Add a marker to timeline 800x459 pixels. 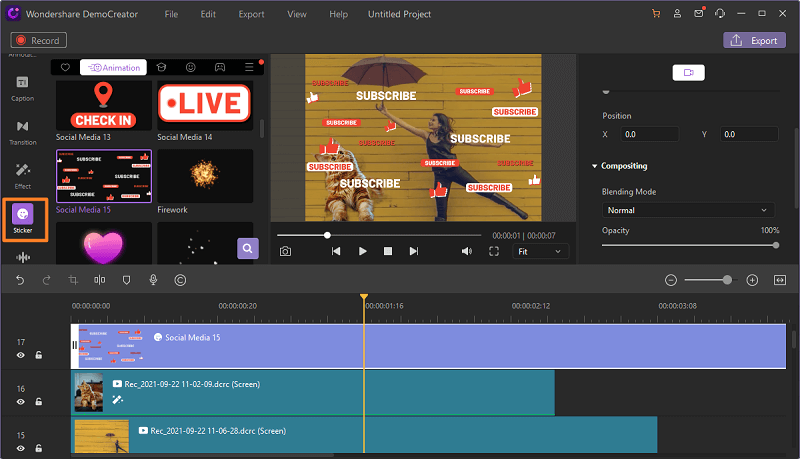(x=127, y=280)
